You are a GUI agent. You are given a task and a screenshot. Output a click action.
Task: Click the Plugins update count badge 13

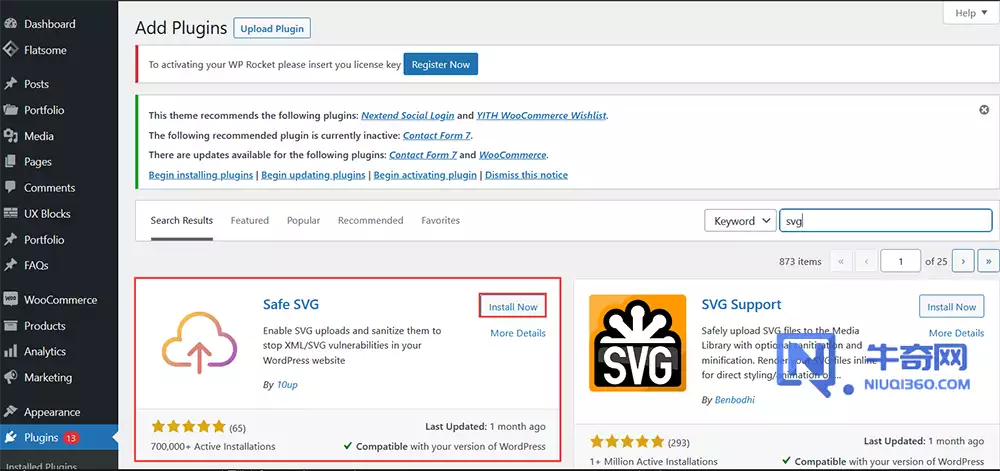click(71, 438)
